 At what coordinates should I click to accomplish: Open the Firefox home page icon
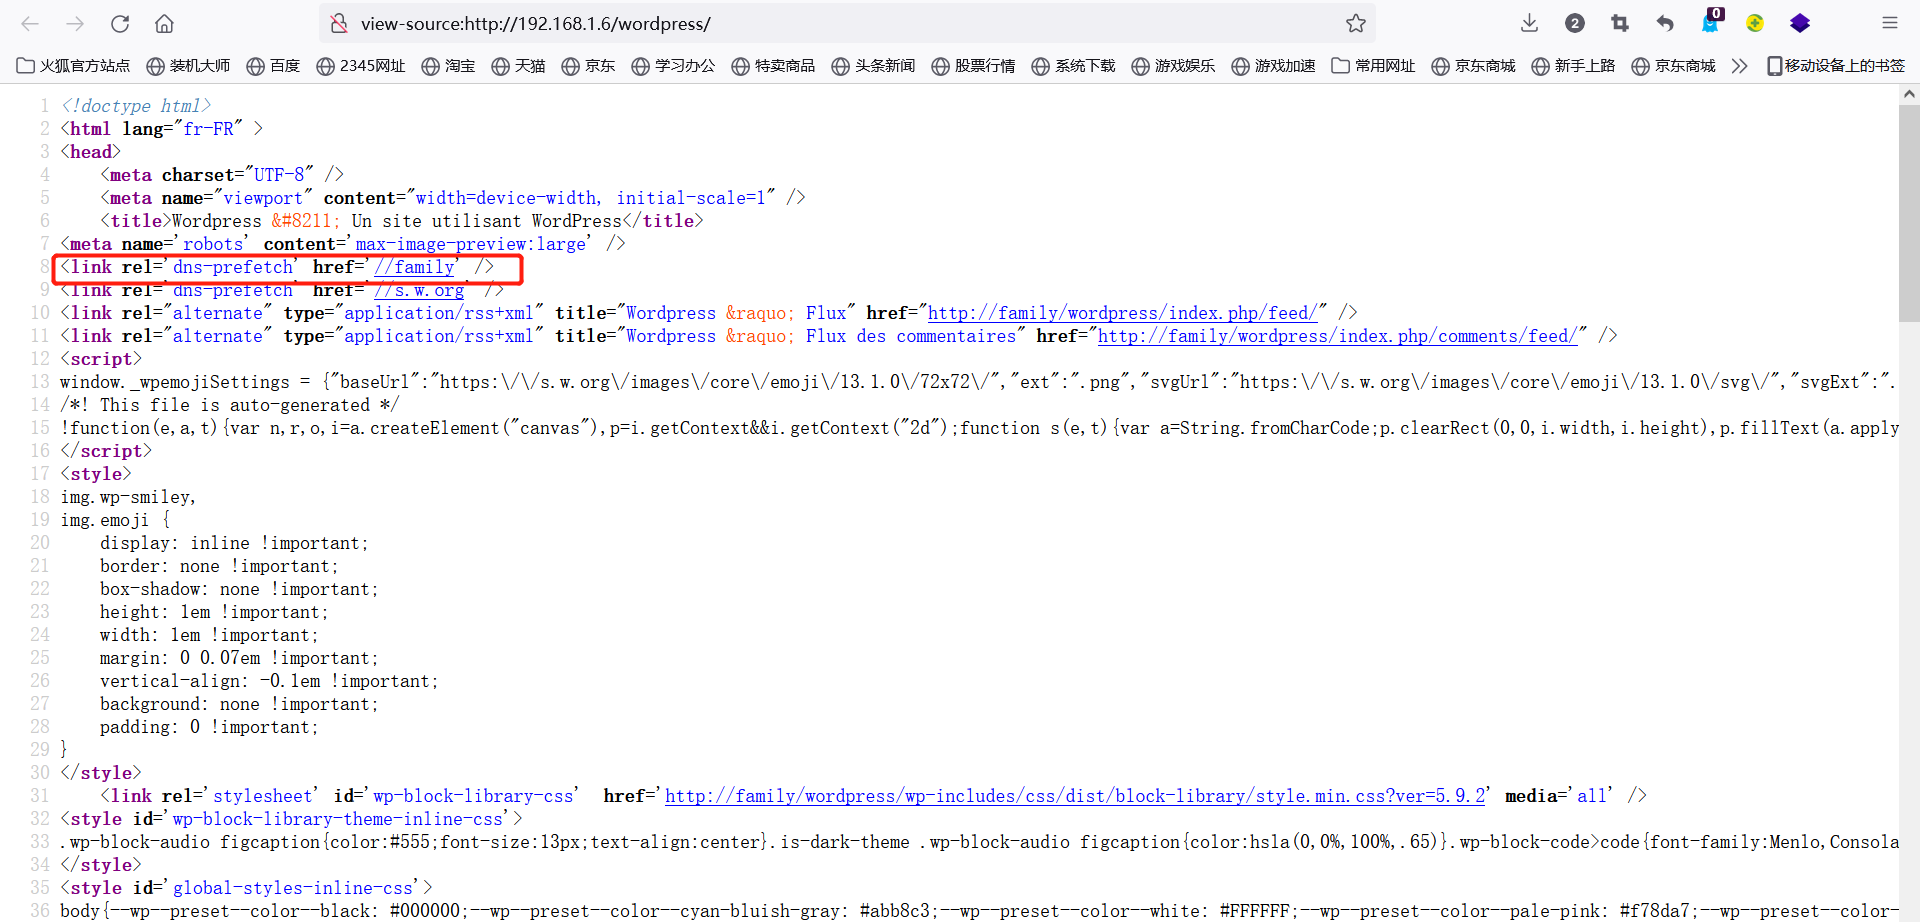point(165,23)
